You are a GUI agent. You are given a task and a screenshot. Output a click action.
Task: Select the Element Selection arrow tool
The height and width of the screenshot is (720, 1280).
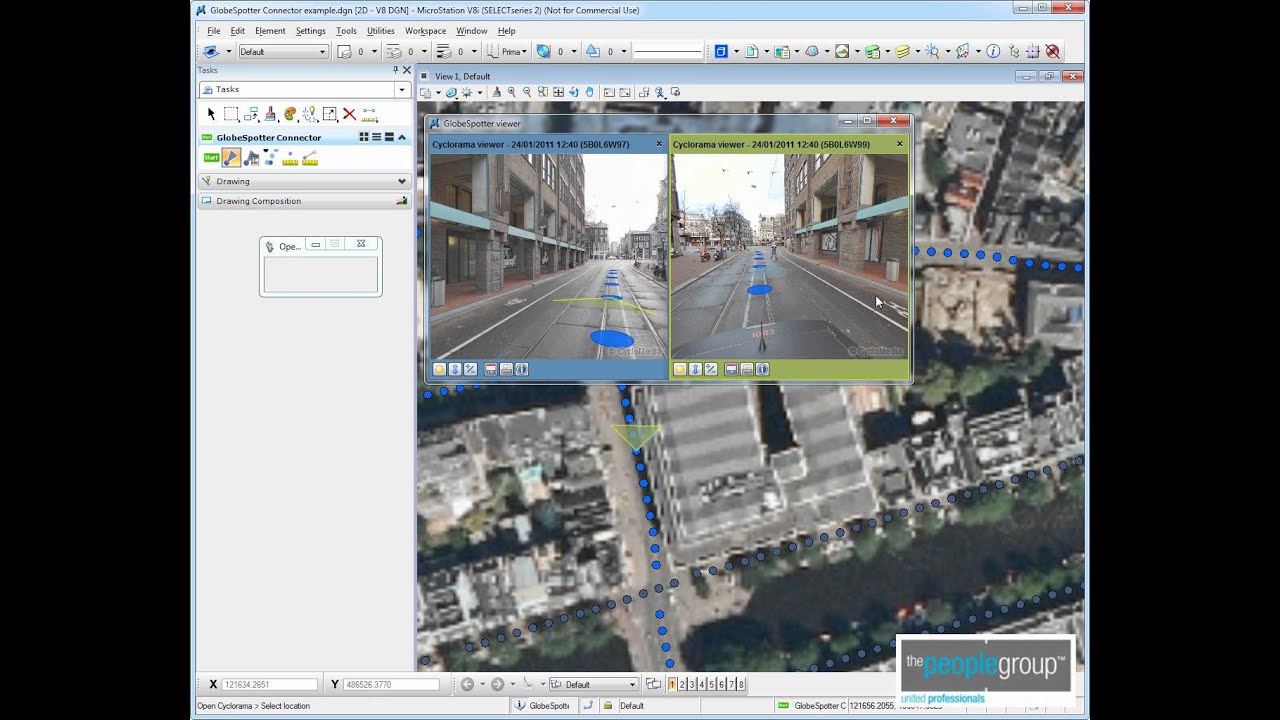(x=211, y=114)
